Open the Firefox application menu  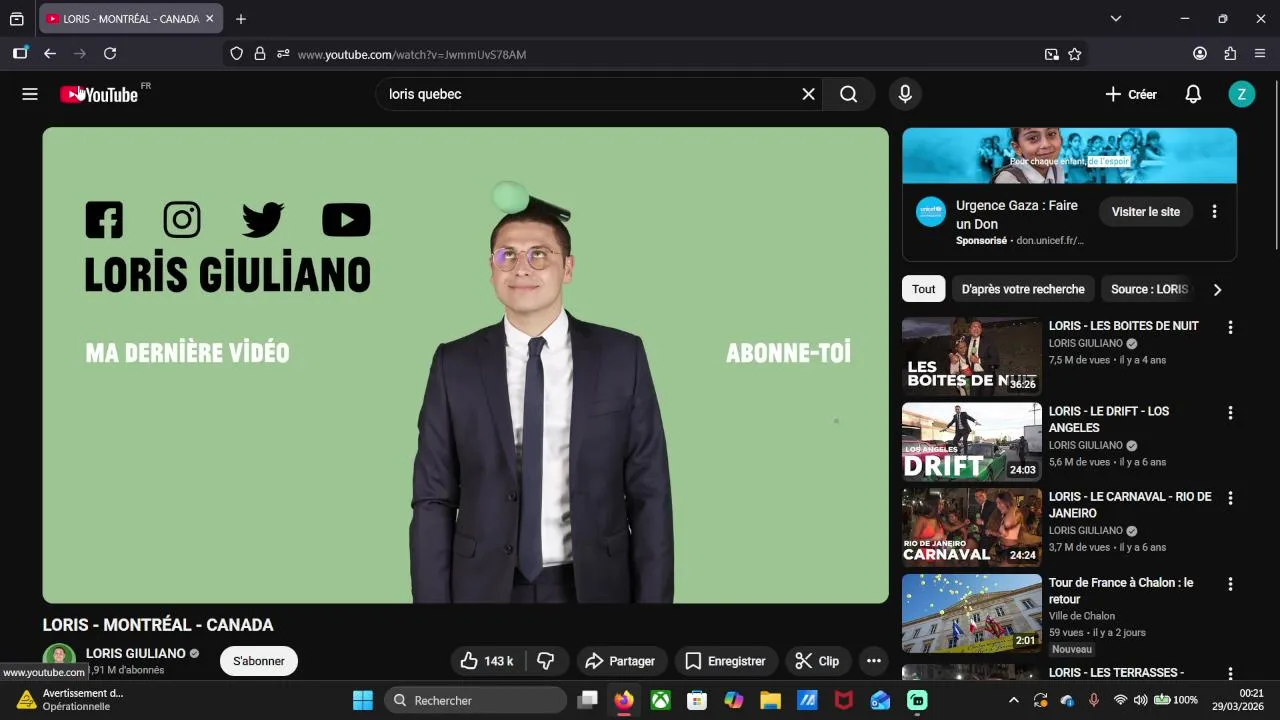(x=1260, y=54)
